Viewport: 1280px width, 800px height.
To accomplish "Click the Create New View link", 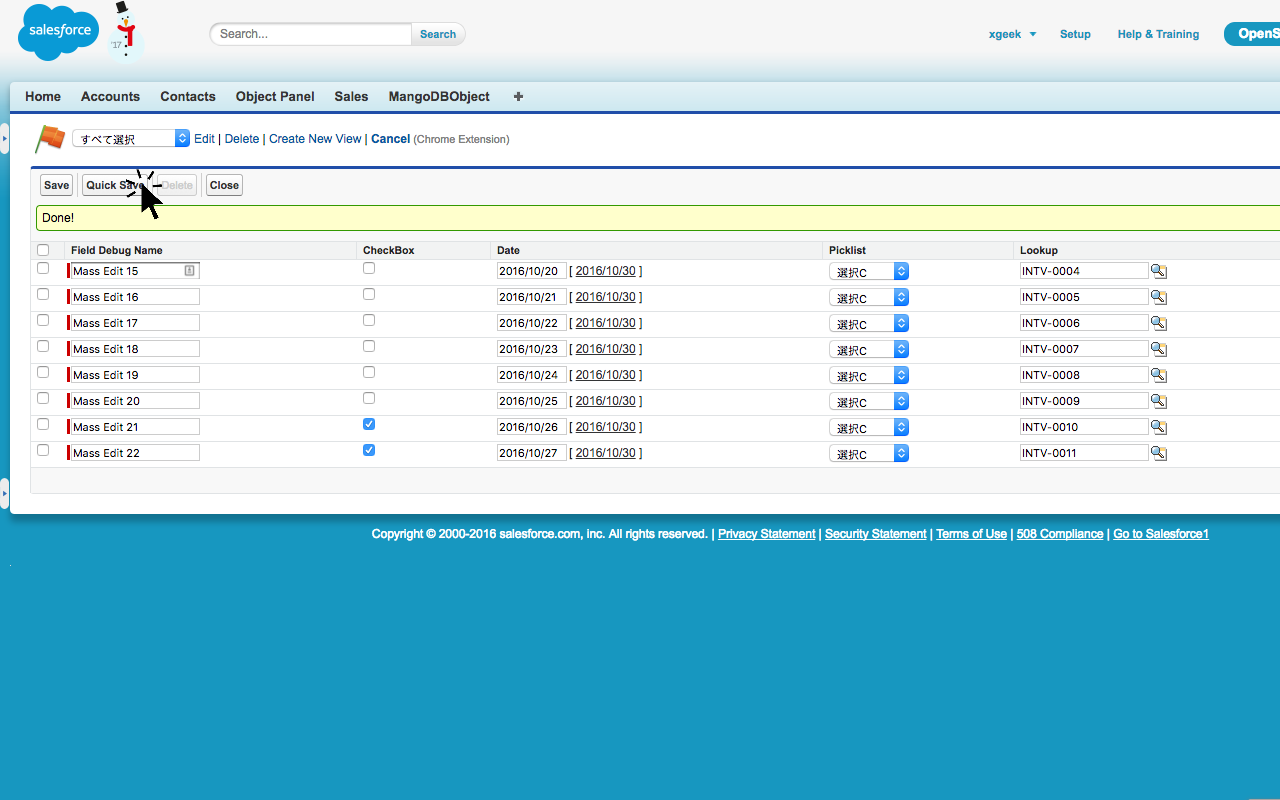I will (315, 139).
